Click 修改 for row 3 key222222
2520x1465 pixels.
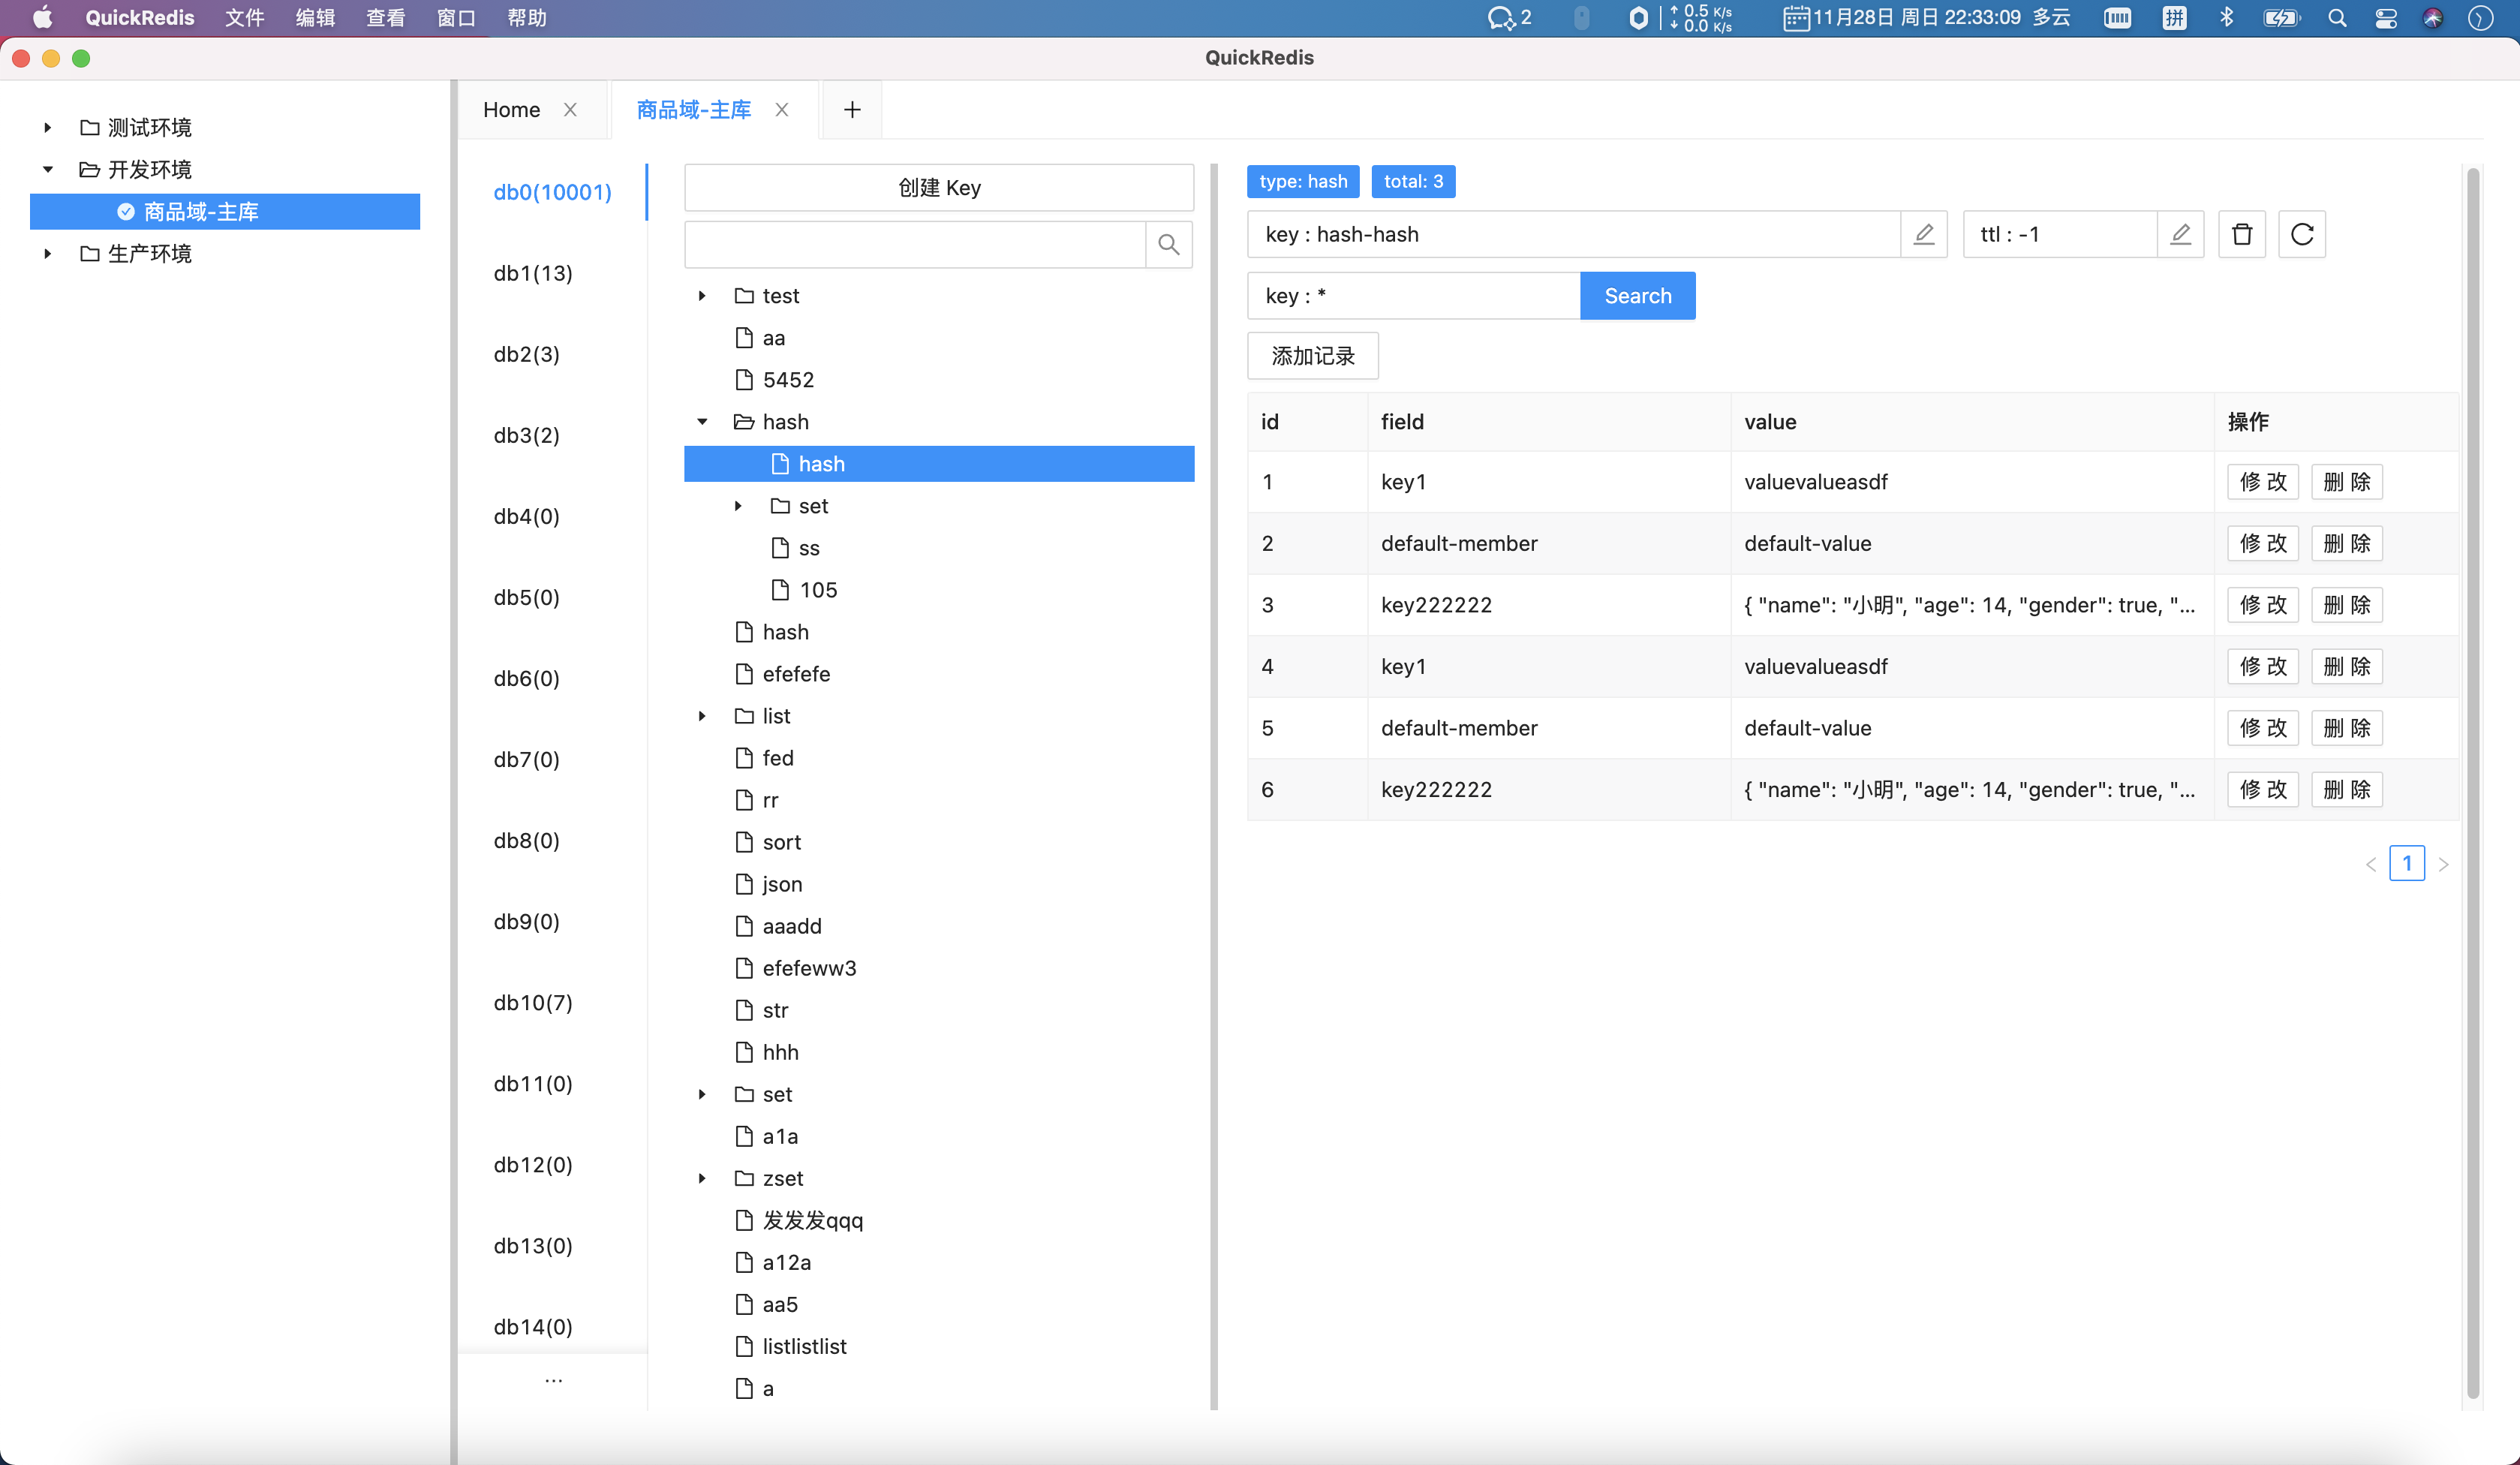[x=2263, y=605]
